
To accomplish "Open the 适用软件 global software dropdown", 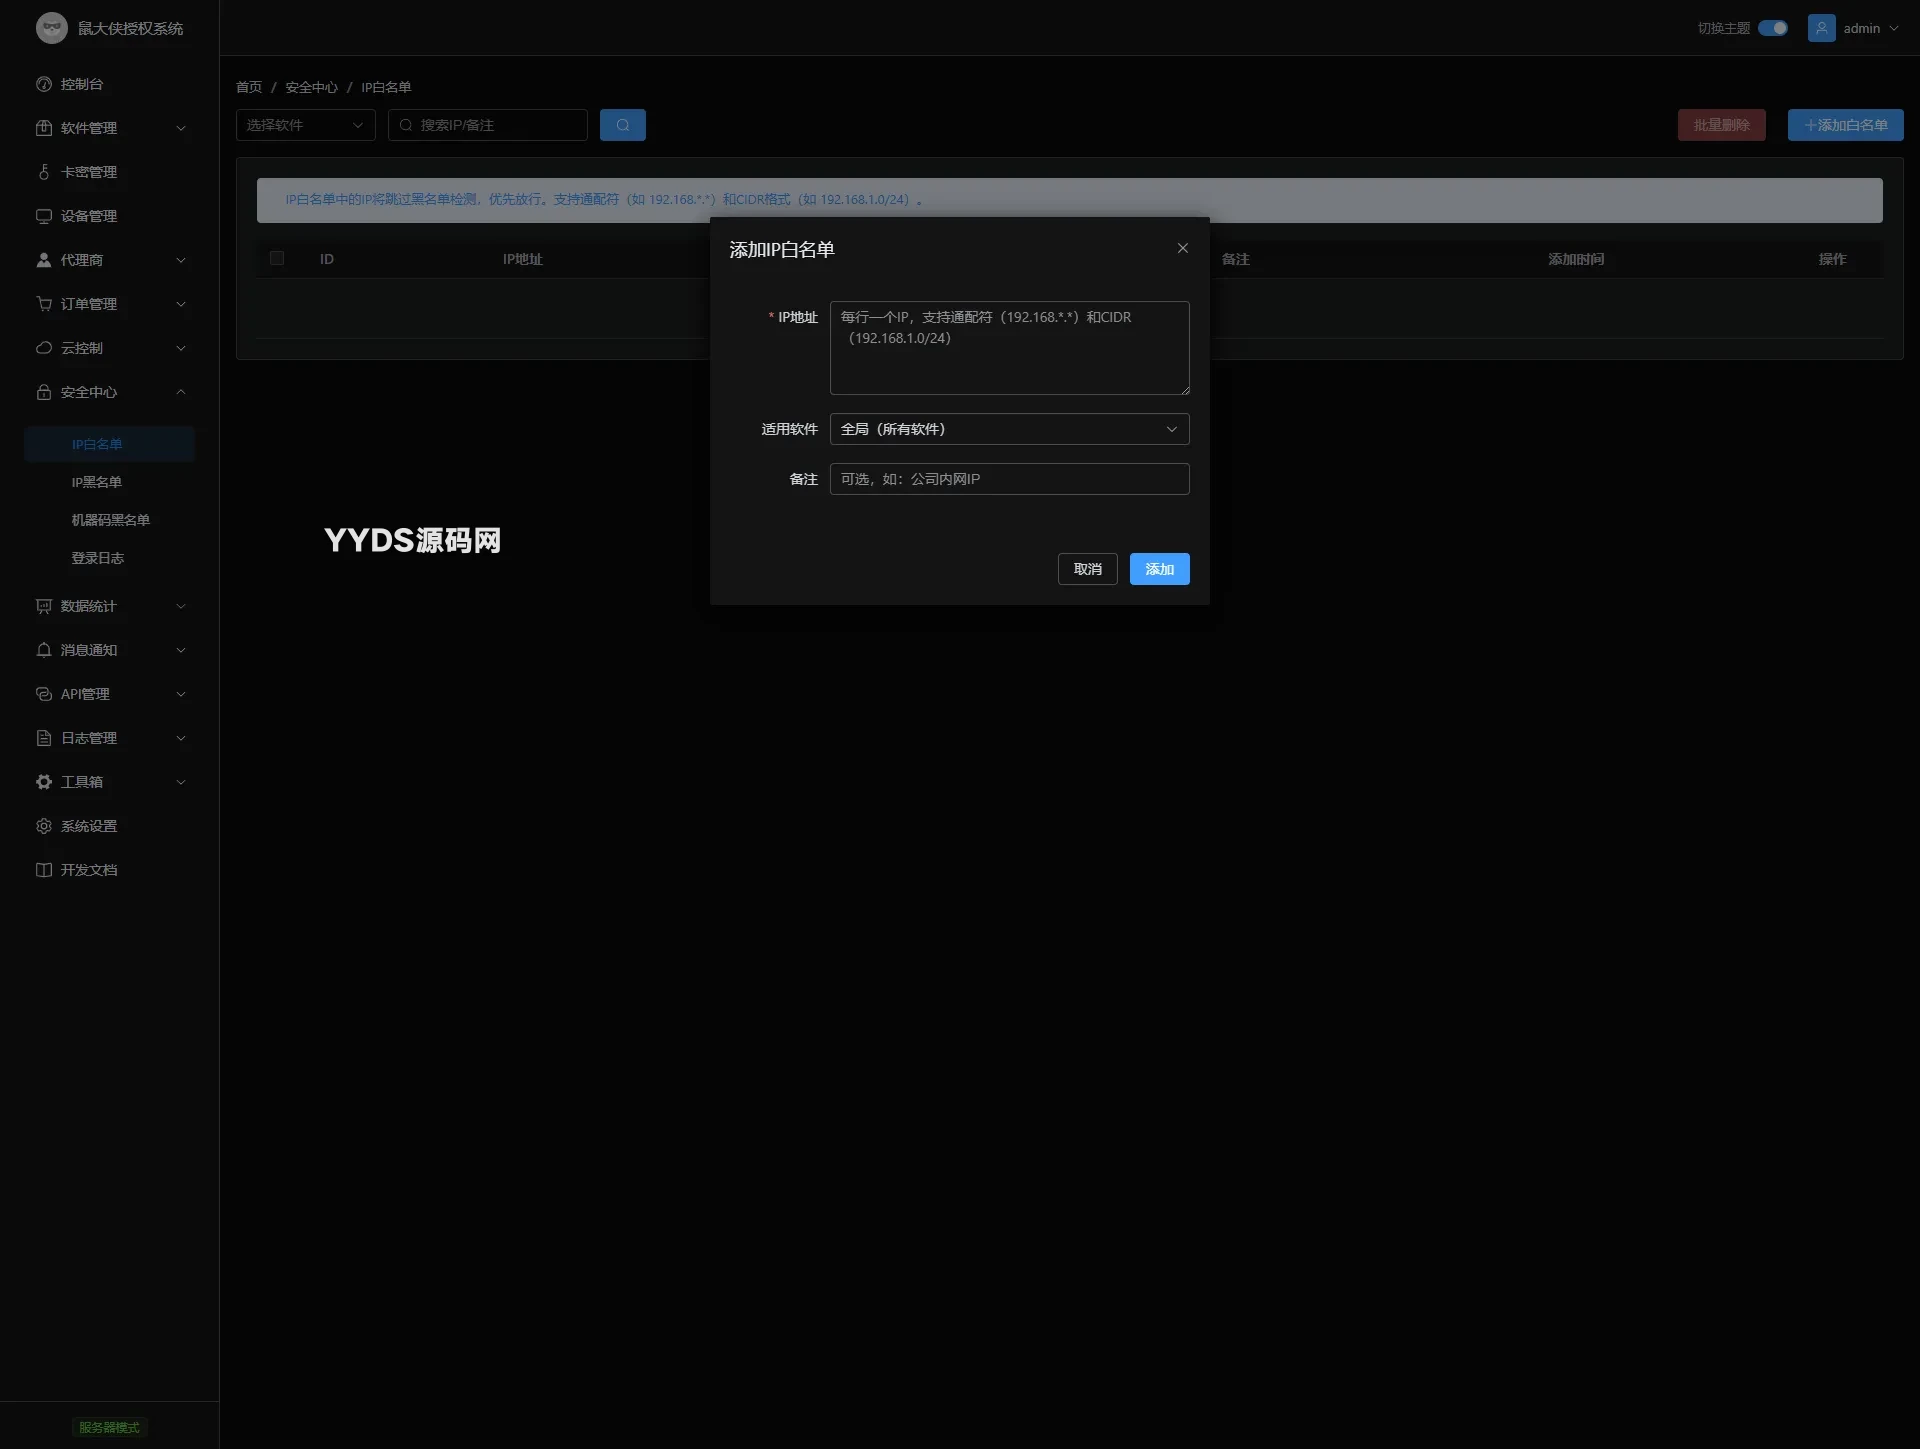I will point(1009,429).
